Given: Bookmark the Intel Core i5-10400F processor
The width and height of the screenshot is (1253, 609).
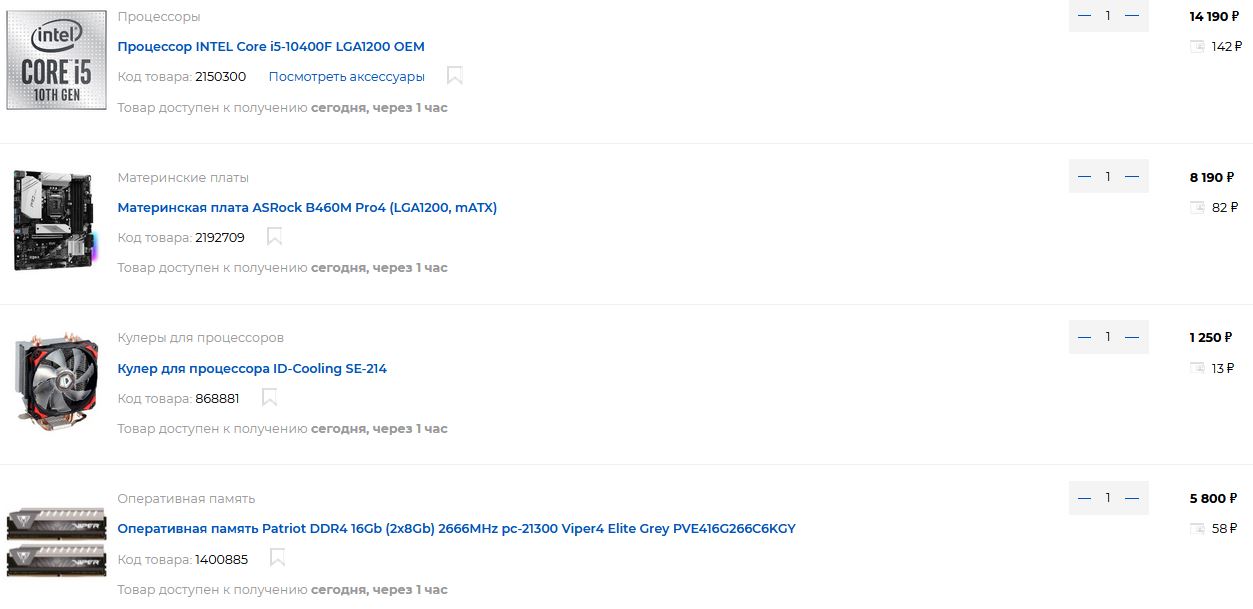Looking at the screenshot, I should click(x=455, y=76).
